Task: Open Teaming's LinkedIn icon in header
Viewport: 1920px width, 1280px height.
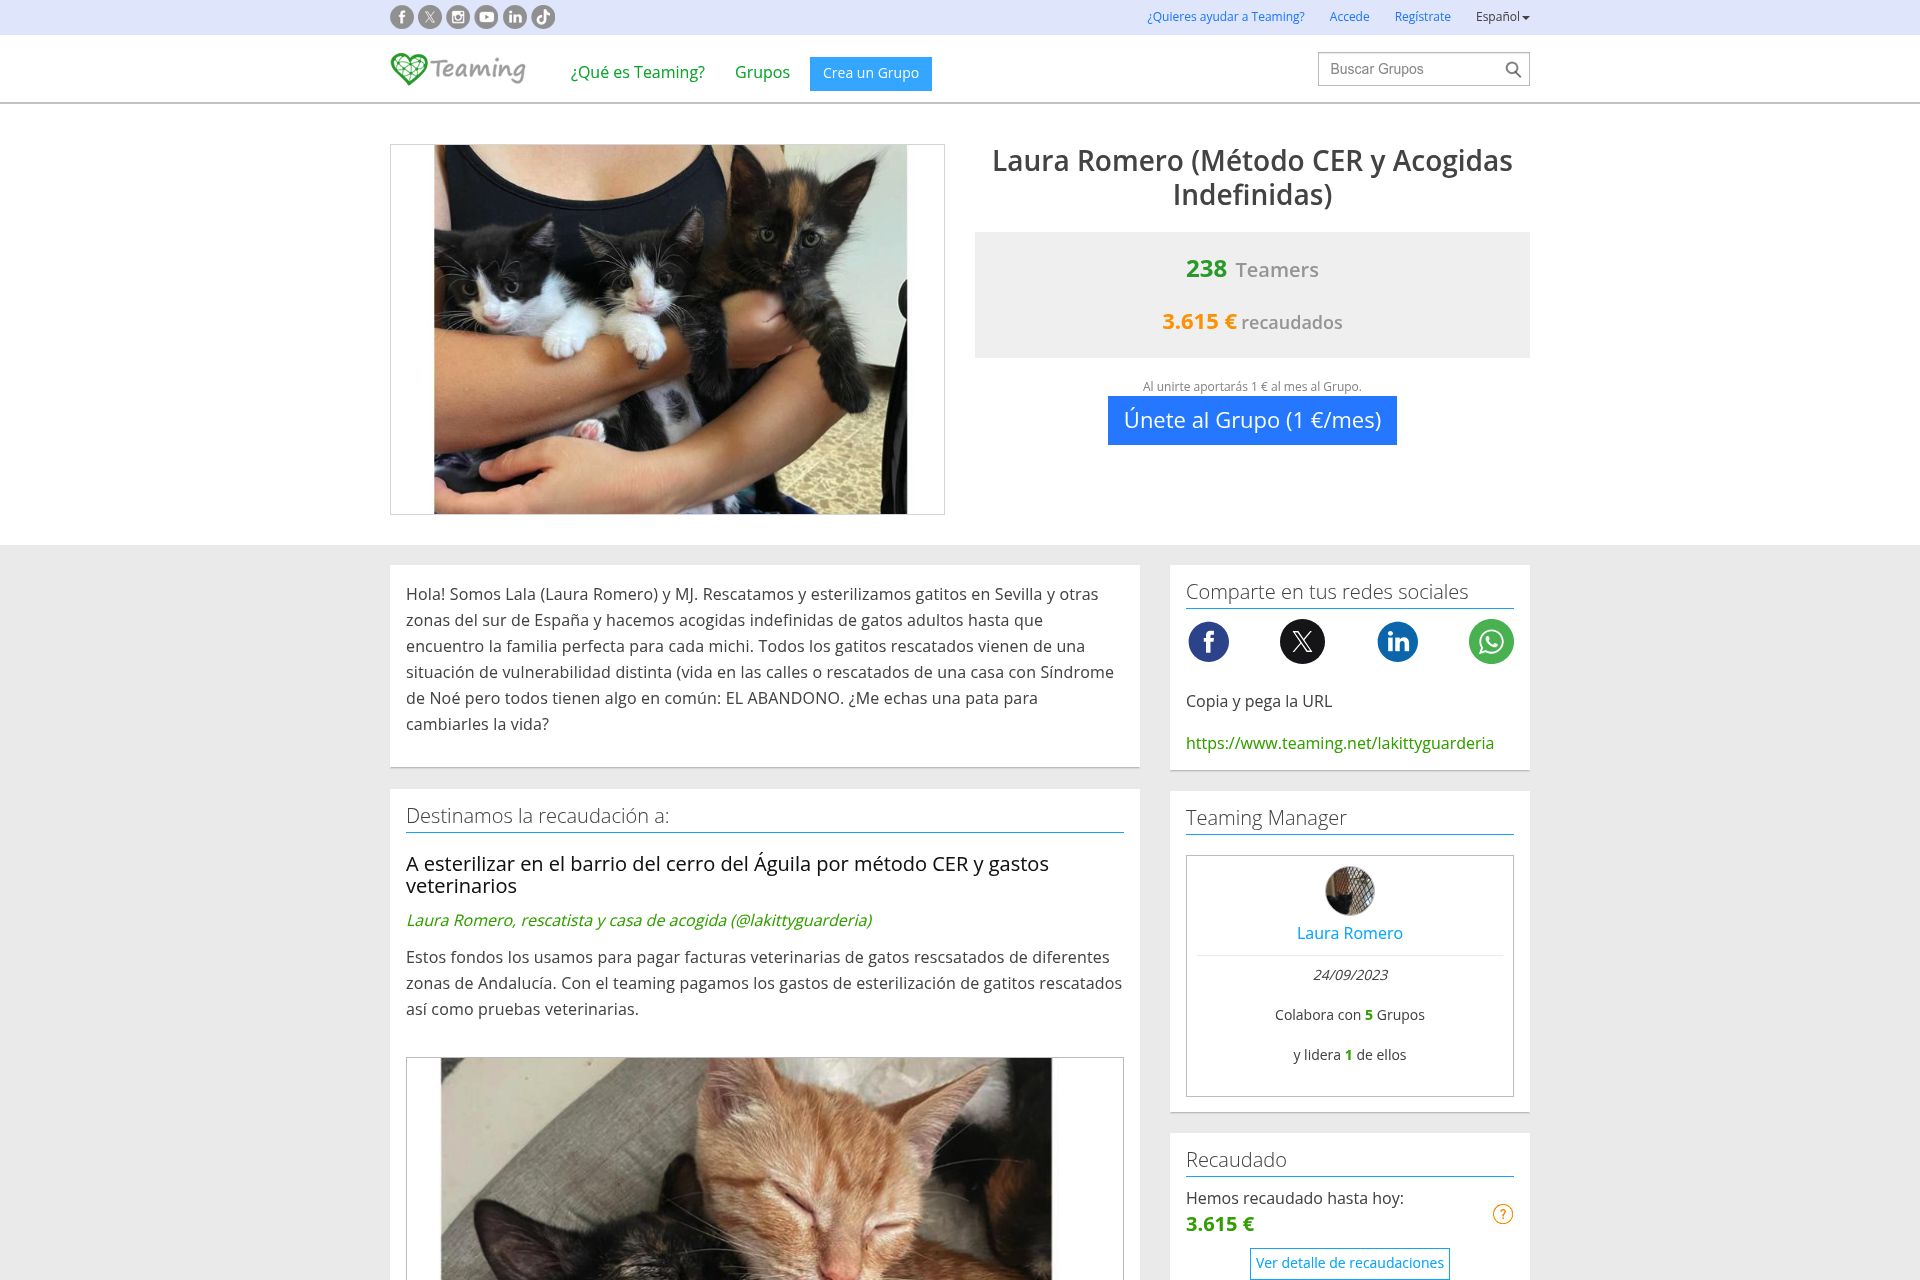Action: coord(515,17)
